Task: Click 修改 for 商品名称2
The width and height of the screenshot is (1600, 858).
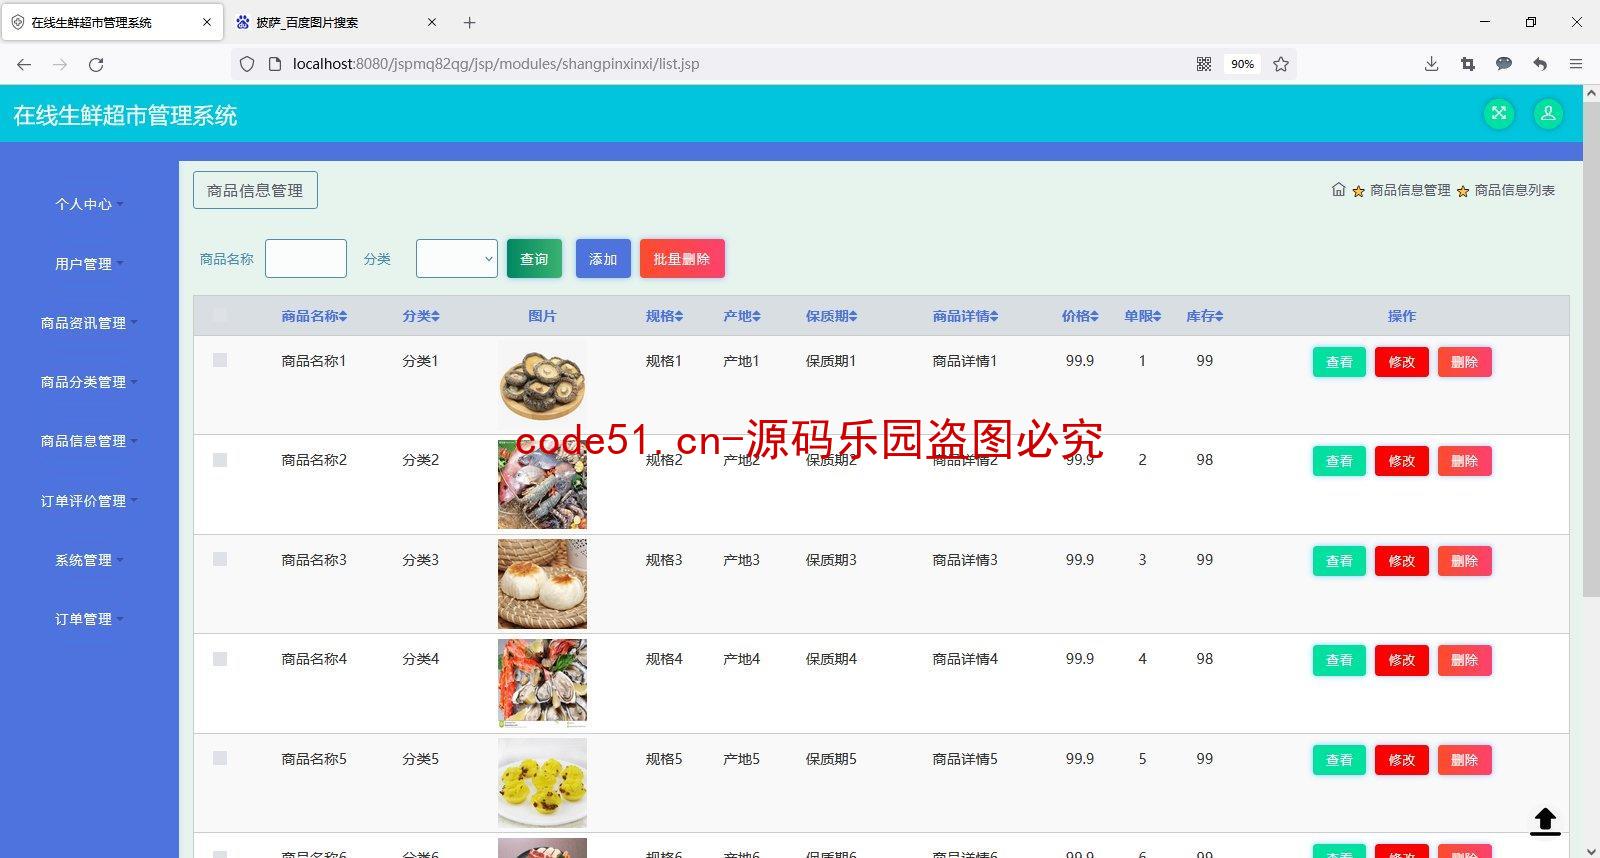Action: tap(1402, 461)
